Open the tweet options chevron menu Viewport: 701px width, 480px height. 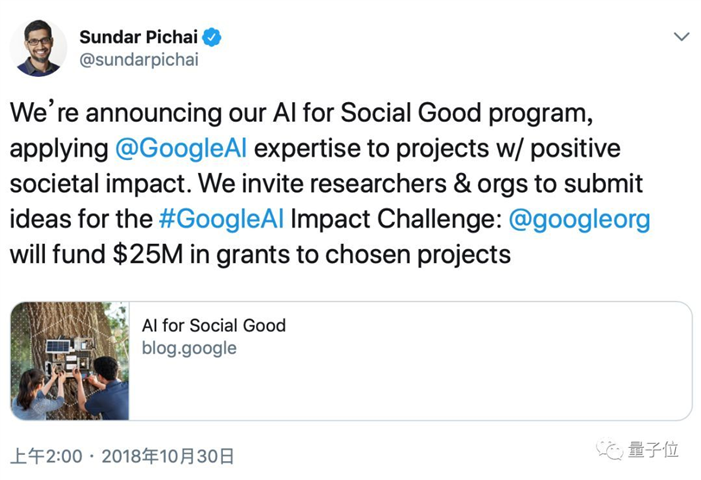click(x=681, y=38)
